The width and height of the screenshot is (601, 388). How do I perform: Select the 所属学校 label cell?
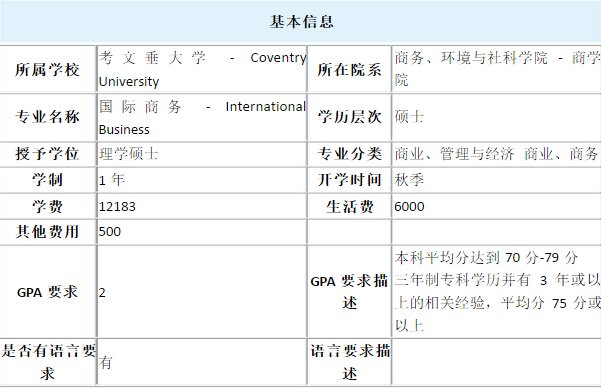(x=48, y=69)
